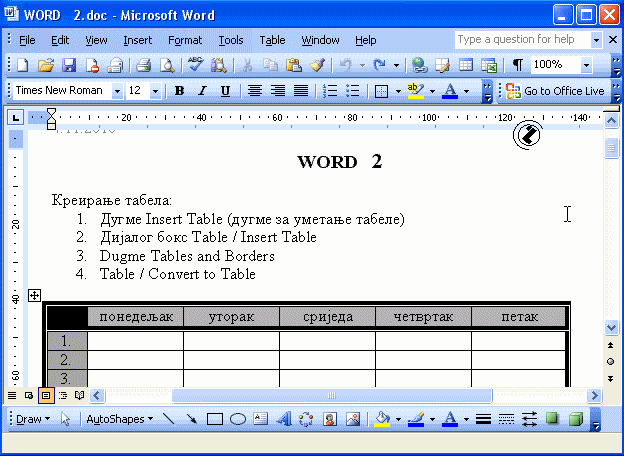Open the Line Style options
This screenshot has width=624, height=456.
point(483,419)
